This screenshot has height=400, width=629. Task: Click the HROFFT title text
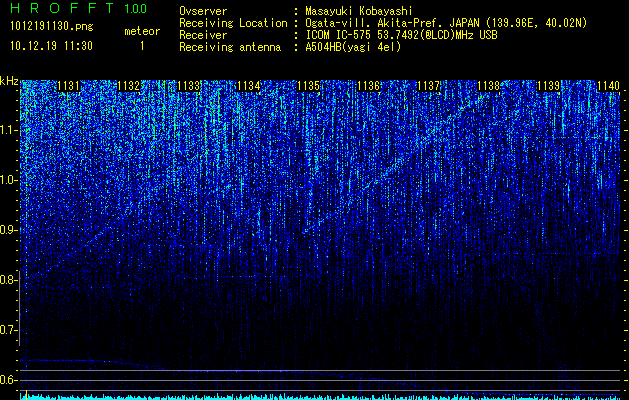click(x=62, y=8)
